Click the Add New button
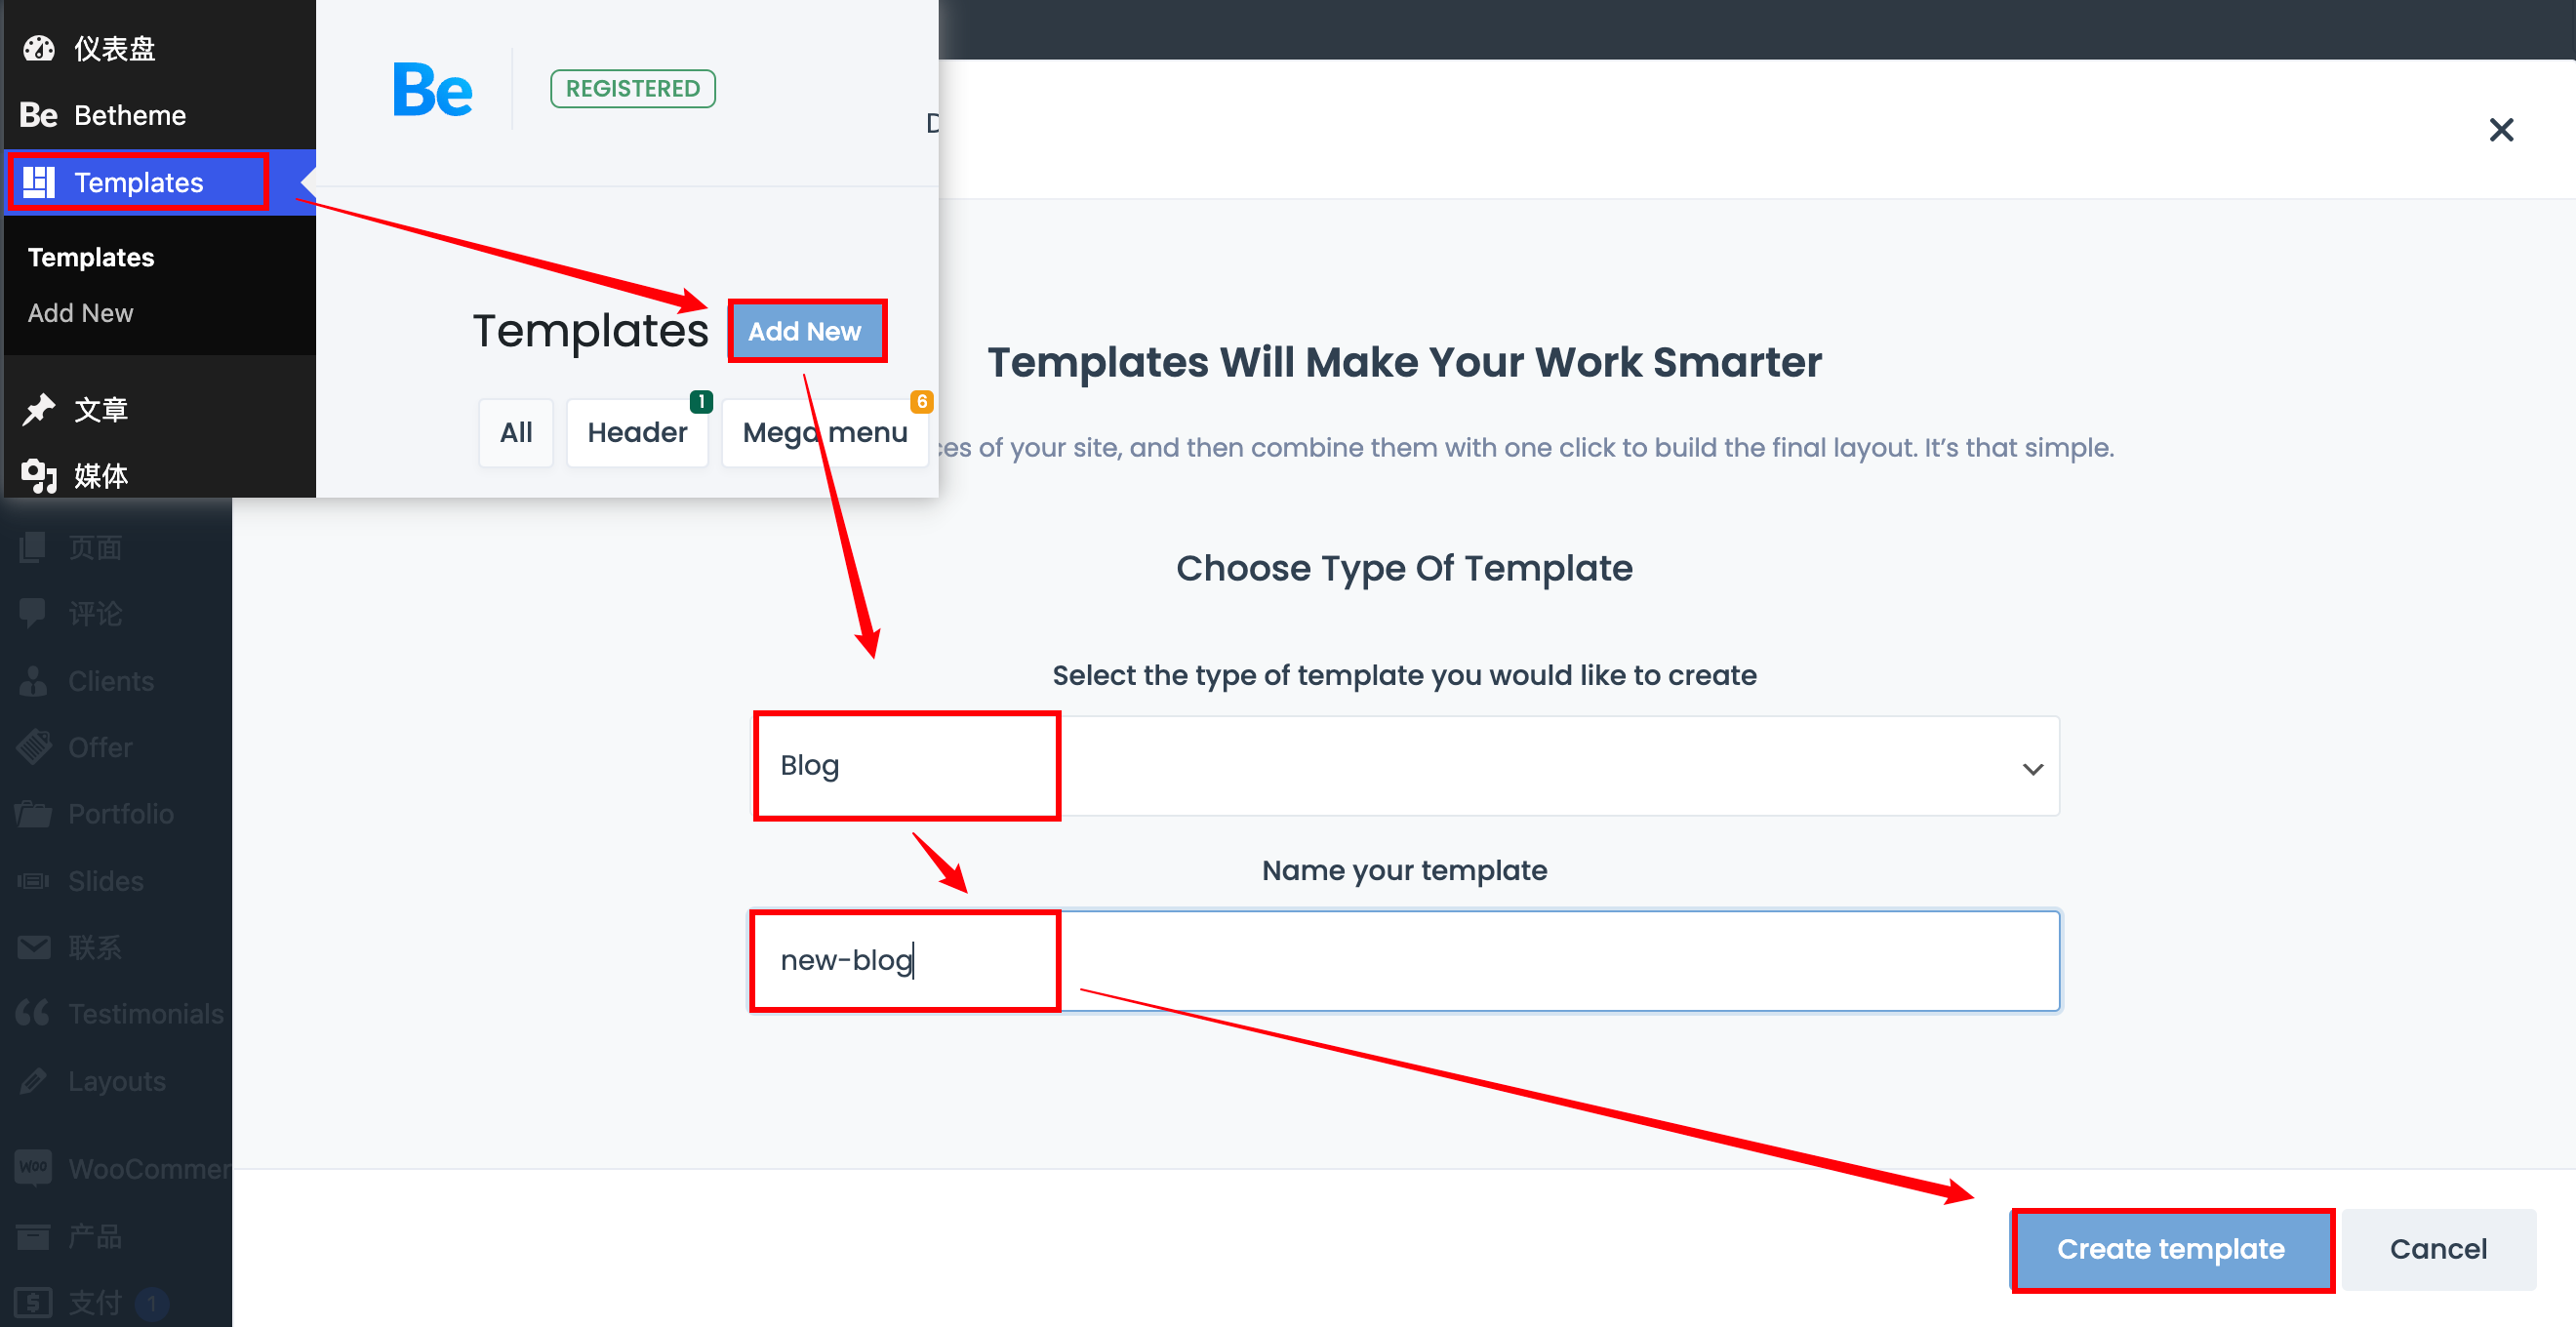 click(x=806, y=330)
